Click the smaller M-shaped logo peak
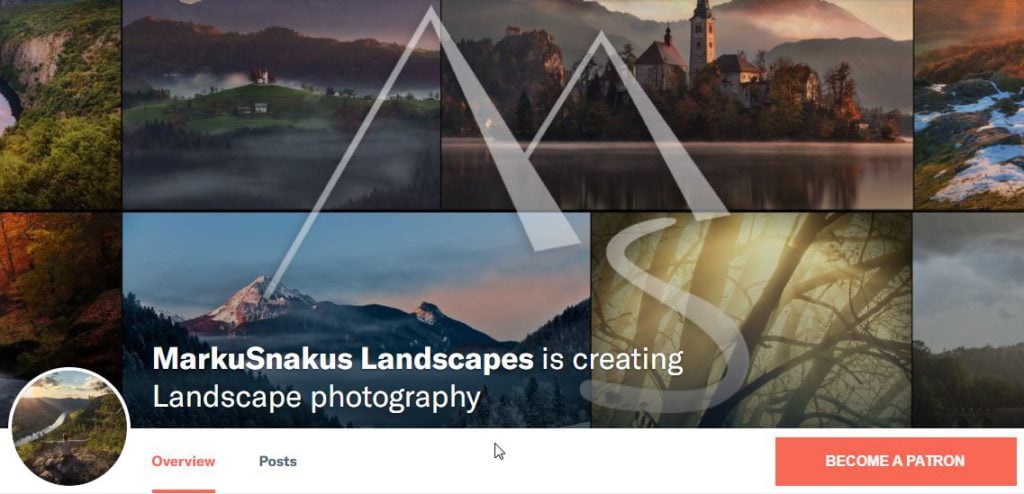This screenshot has height=494, width=1024. tap(601, 39)
